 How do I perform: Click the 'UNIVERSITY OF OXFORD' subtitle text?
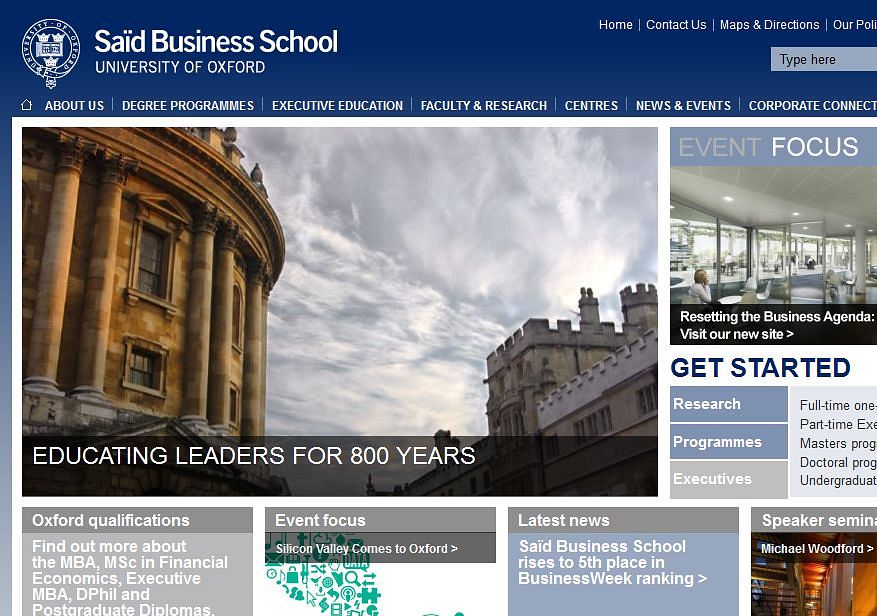[x=180, y=67]
